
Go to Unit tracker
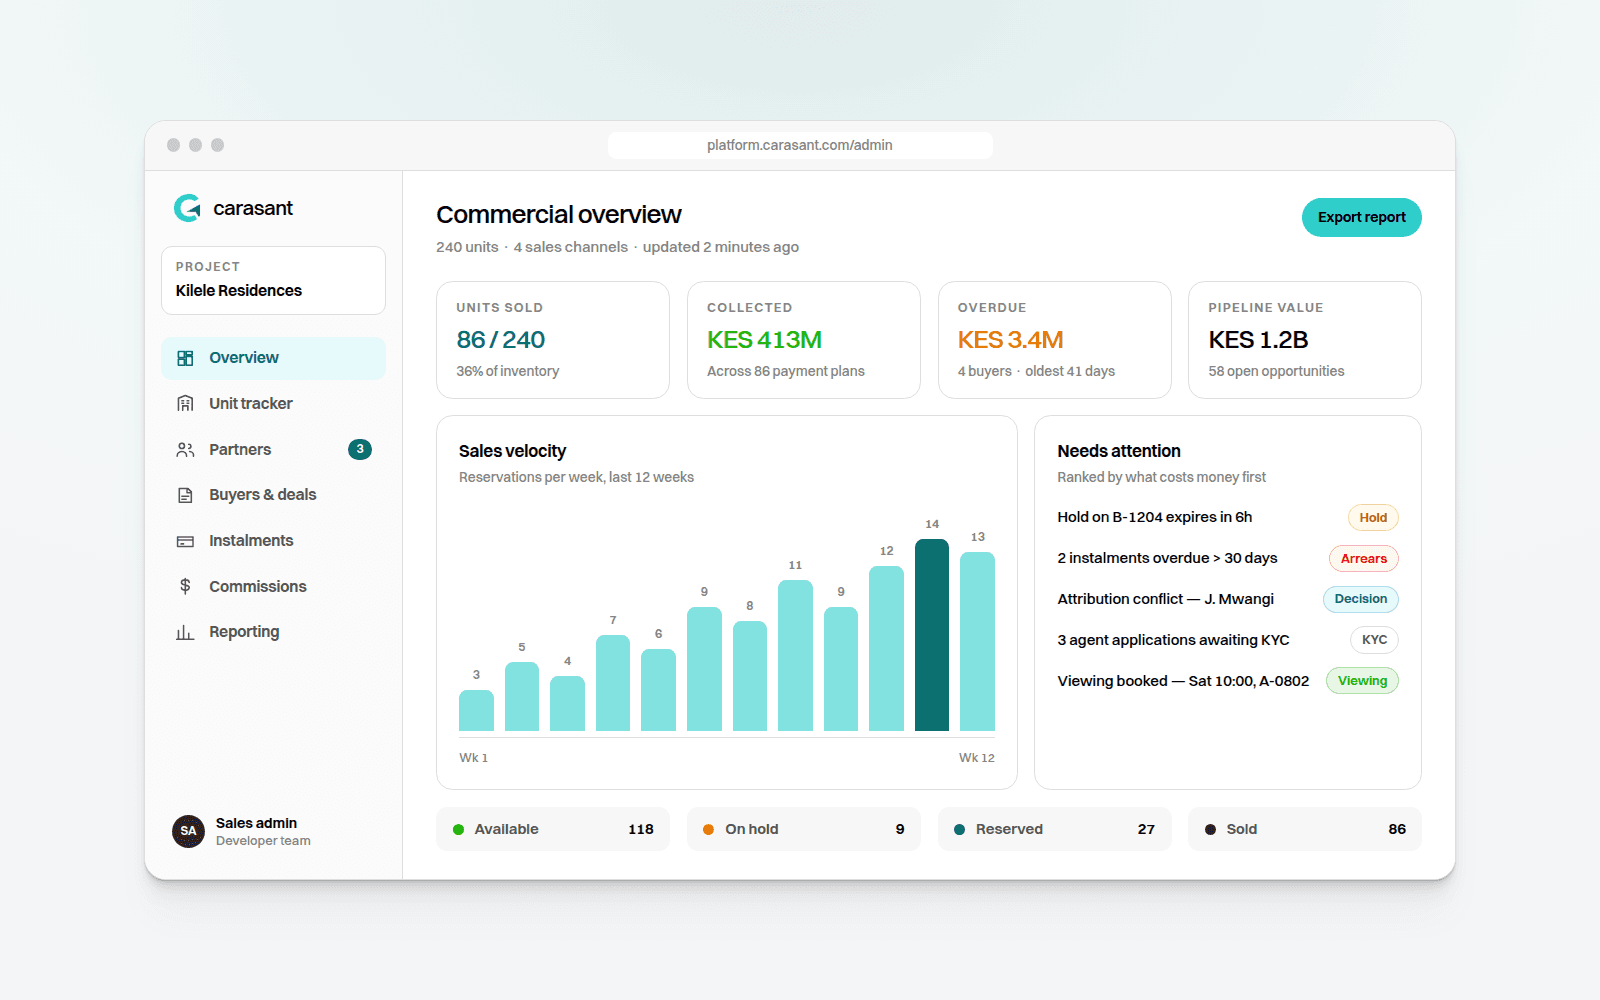tap(273, 404)
